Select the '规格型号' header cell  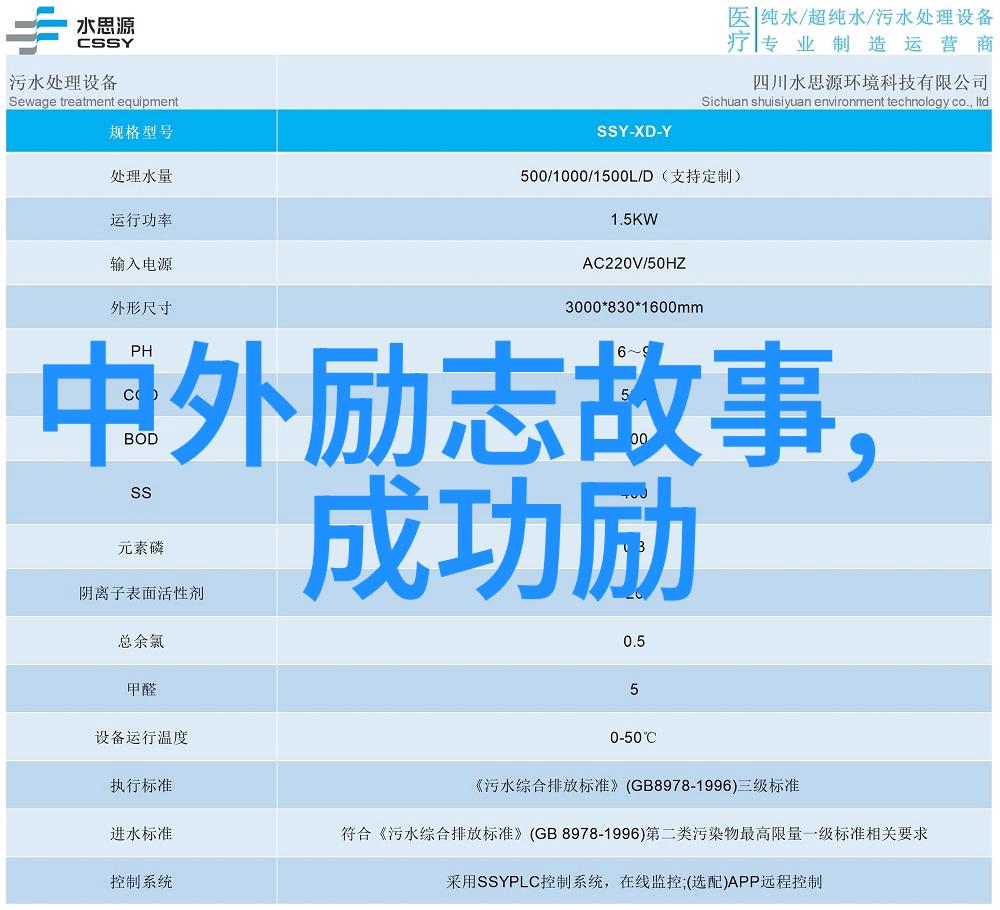pyautogui.click(x=141, y=132)
